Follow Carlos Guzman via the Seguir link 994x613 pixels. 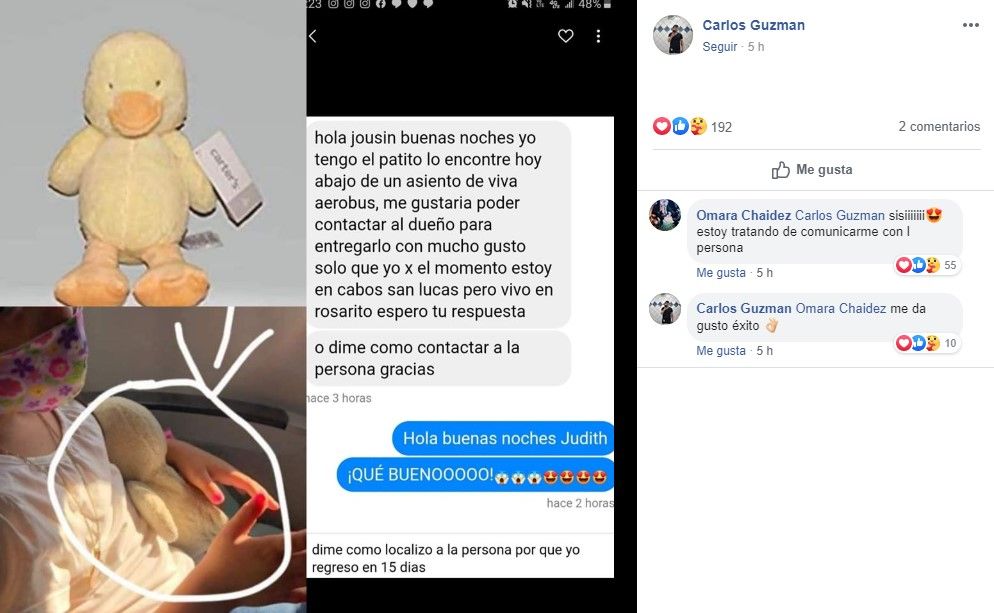720,47
